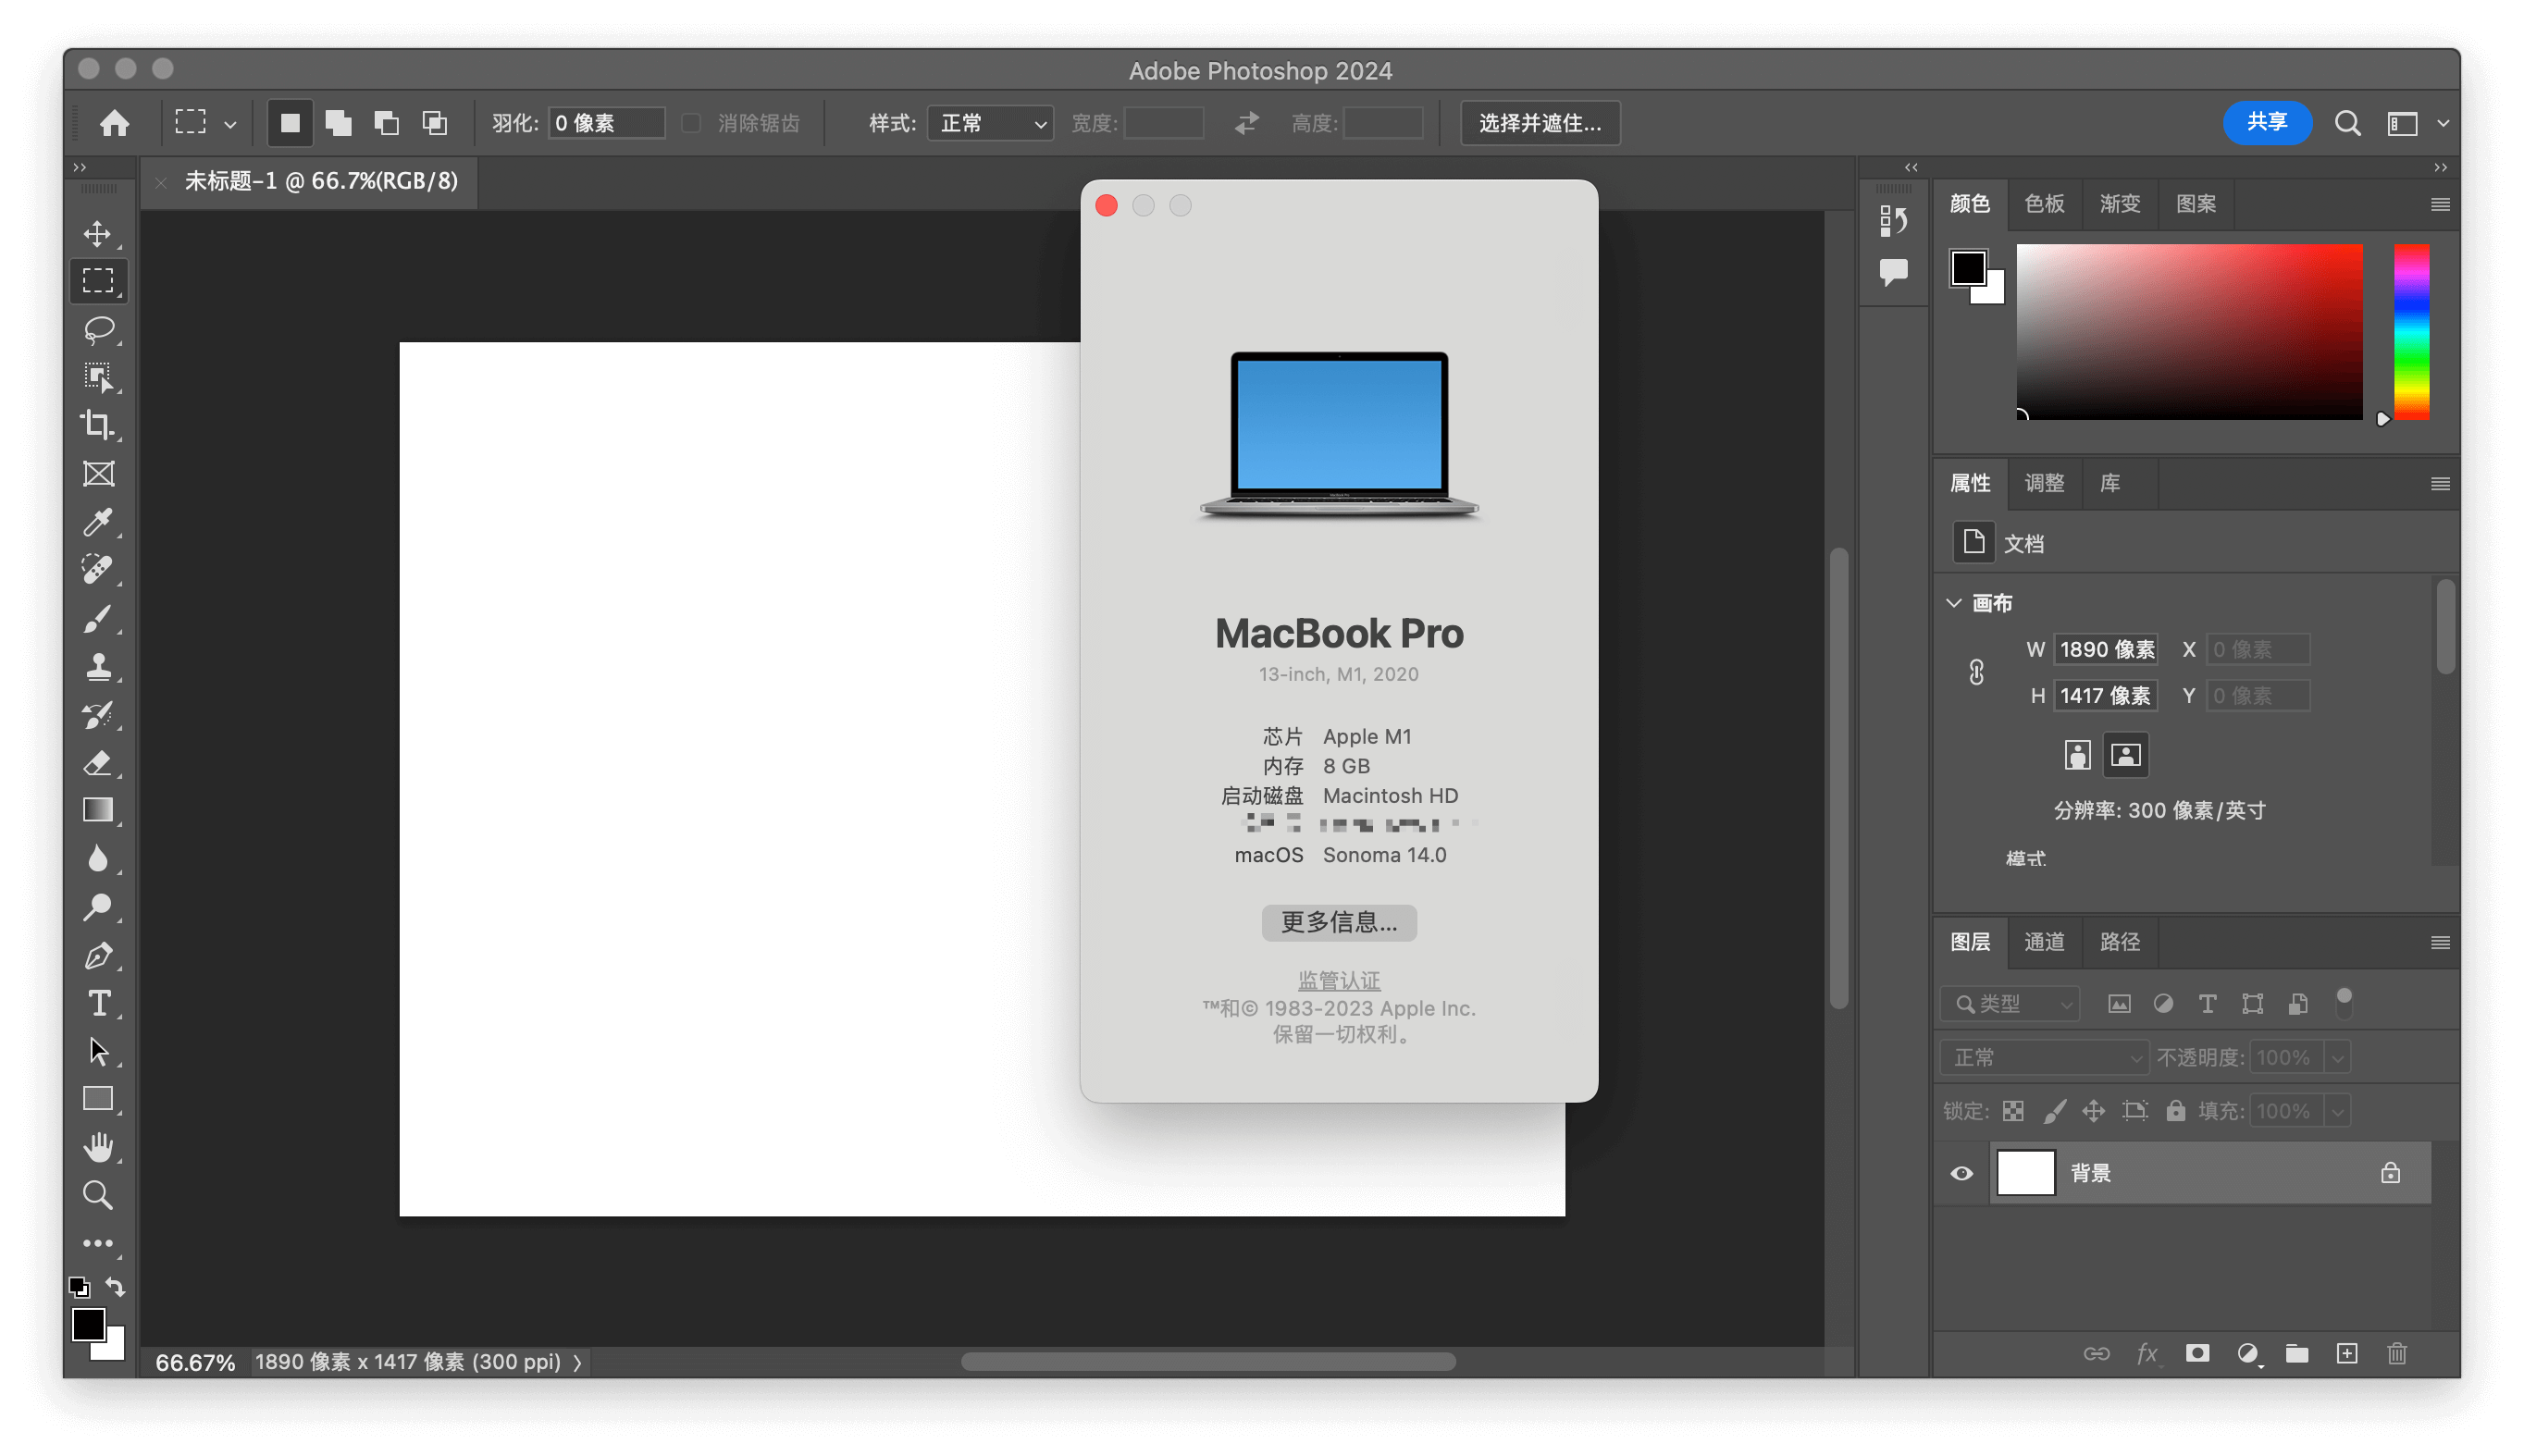Select the Zoom tool
The width and height of the screenshot is (2524, 1456).
pyautogui.click(x=99, y=1194)
